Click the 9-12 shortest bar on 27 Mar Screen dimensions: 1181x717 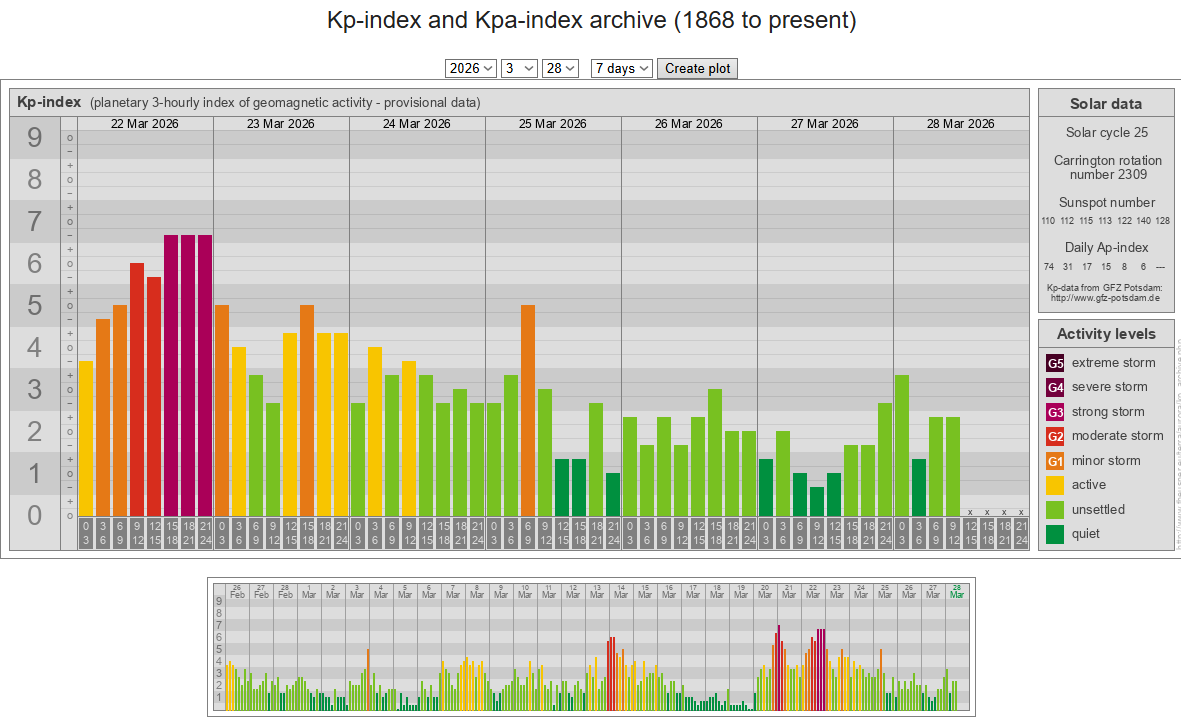click(x=816, y=502)
